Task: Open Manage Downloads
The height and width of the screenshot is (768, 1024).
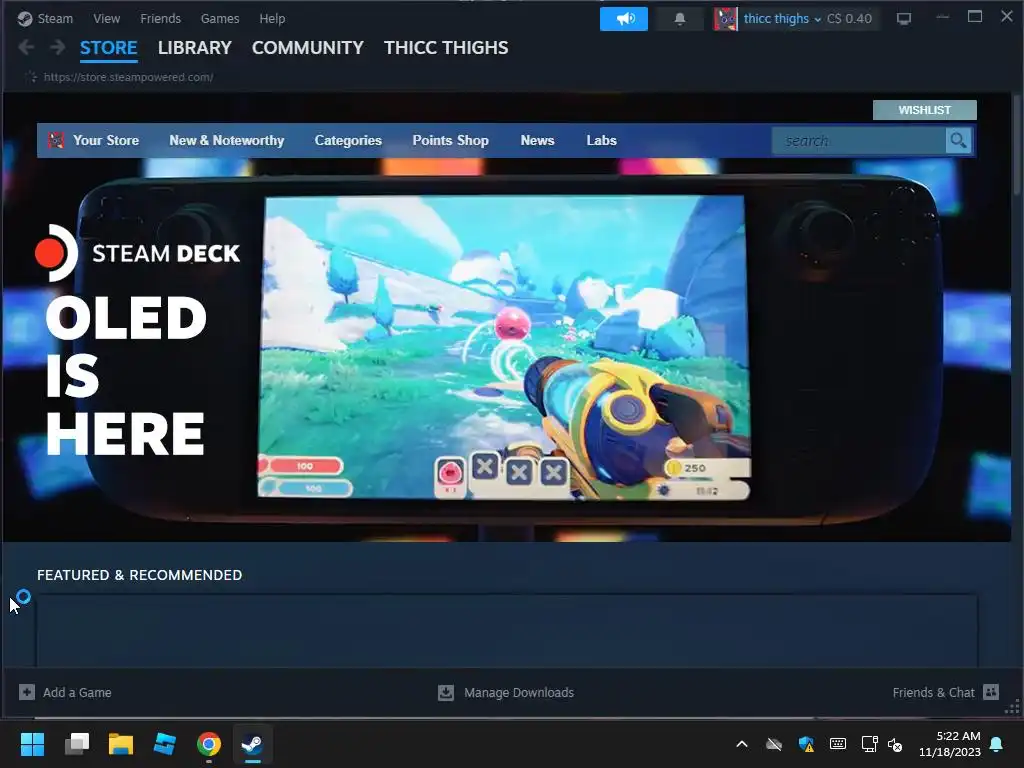Action: click(519, 692)
